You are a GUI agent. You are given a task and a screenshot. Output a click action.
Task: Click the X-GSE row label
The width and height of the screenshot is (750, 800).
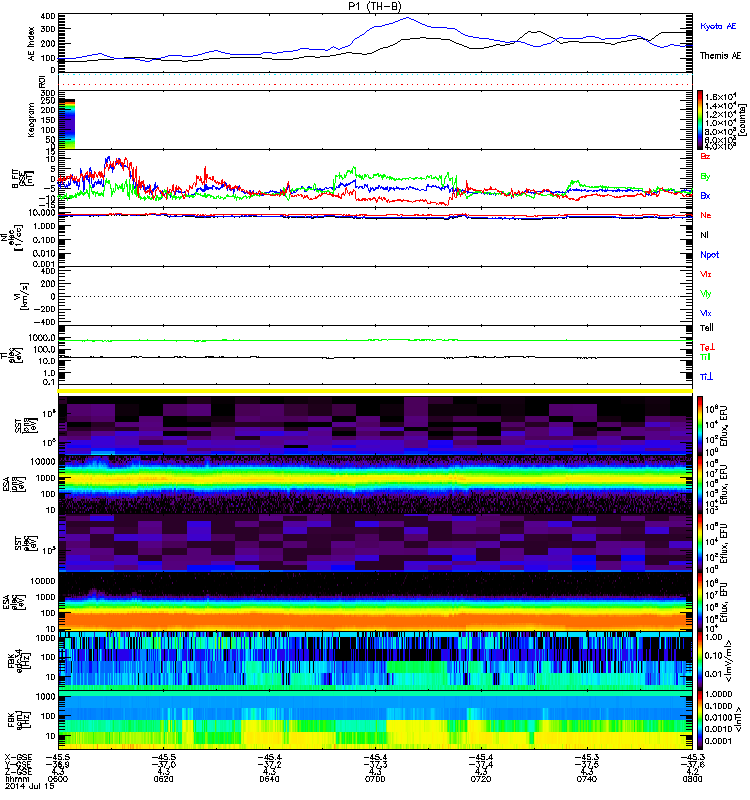tap(17, 758)
